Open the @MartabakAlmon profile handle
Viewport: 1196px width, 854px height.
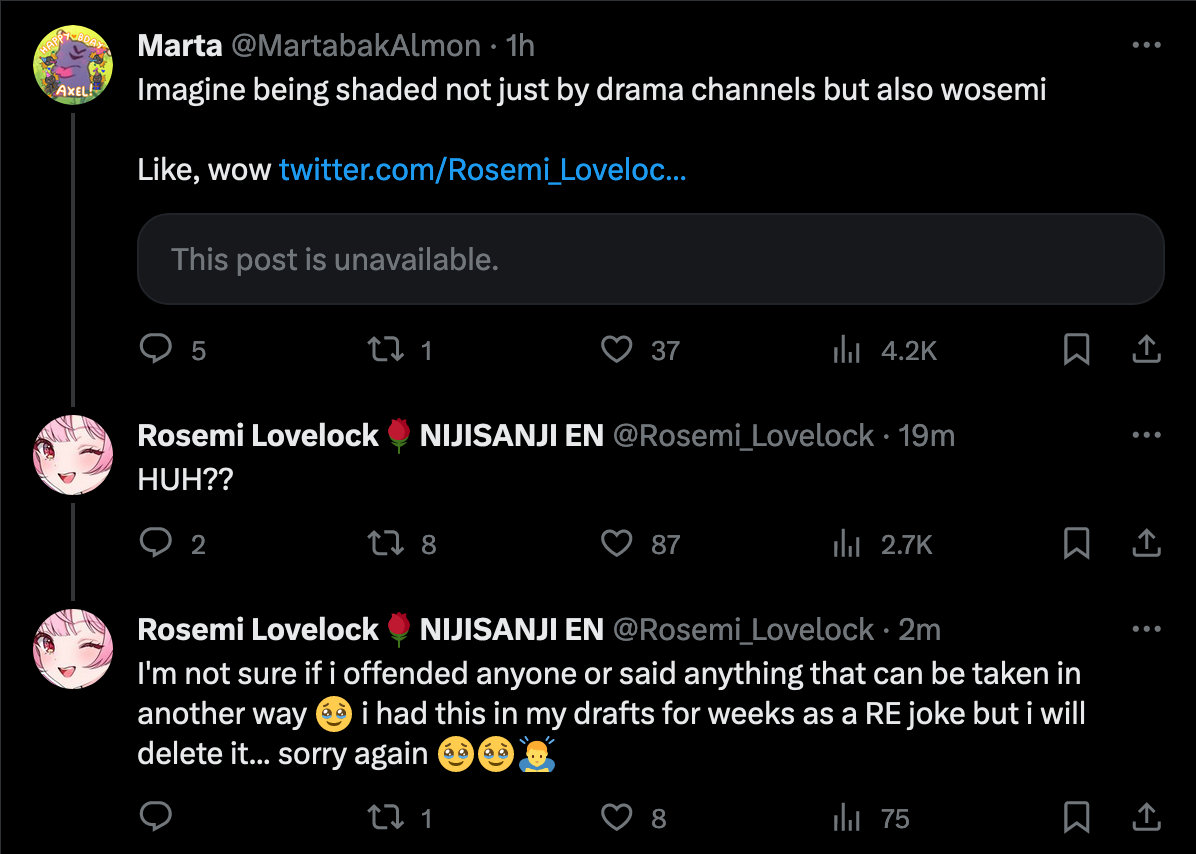(x=356, y=45)
